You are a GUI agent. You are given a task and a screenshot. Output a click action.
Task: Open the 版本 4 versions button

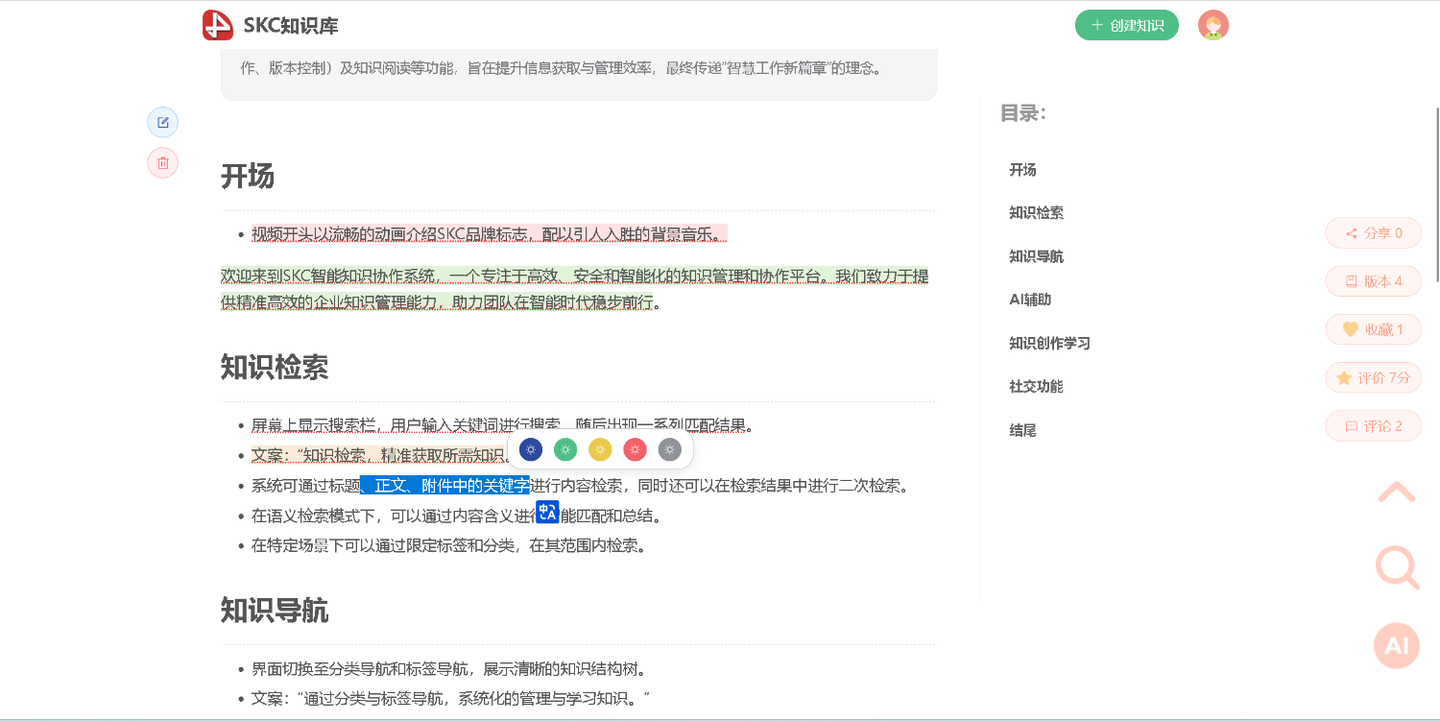coord(1374,281)
